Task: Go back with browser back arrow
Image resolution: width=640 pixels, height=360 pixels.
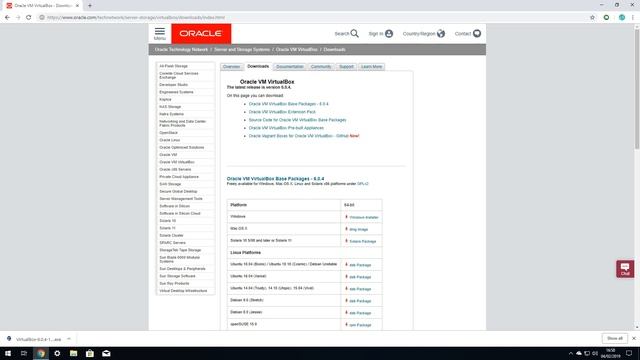Action: coord(7,18)
